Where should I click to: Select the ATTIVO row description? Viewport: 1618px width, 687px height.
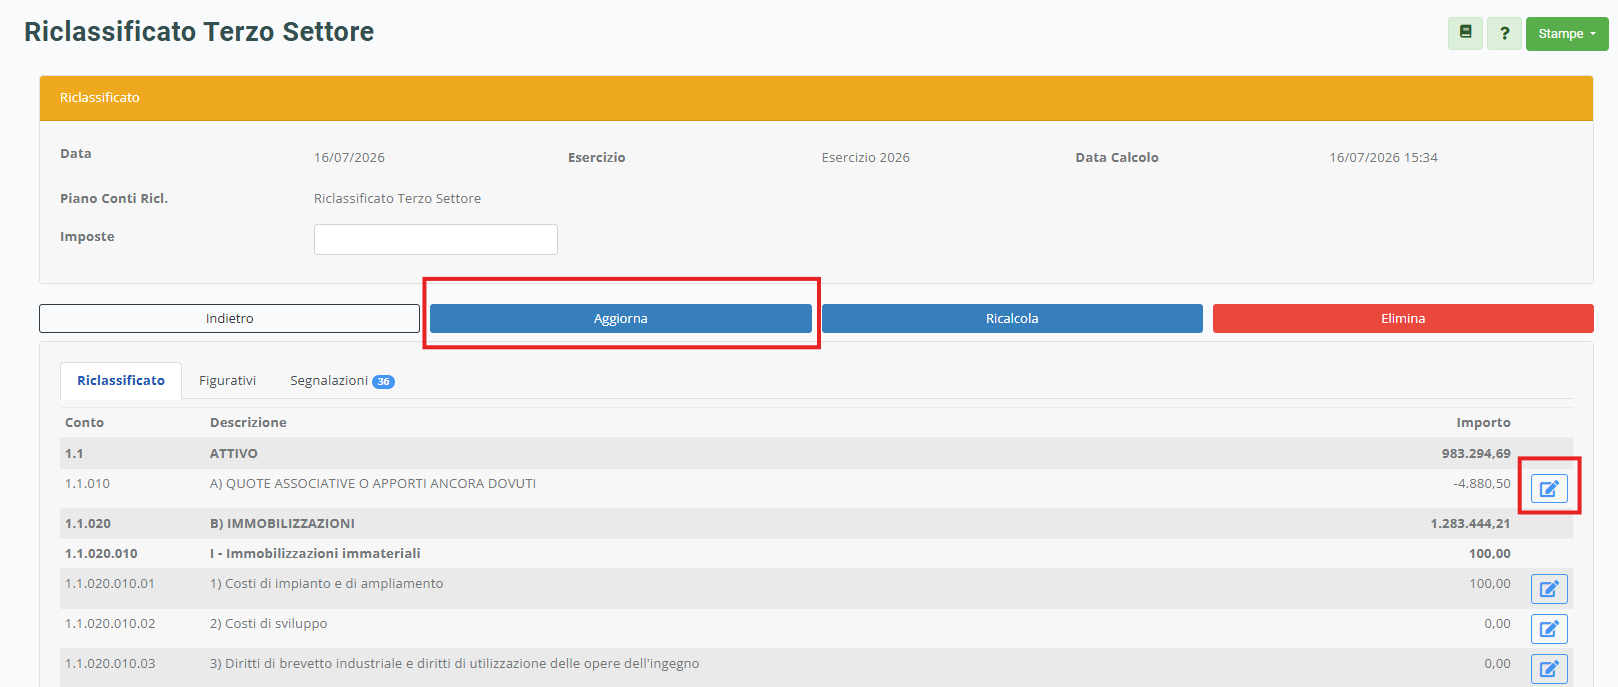coord(234,454)
